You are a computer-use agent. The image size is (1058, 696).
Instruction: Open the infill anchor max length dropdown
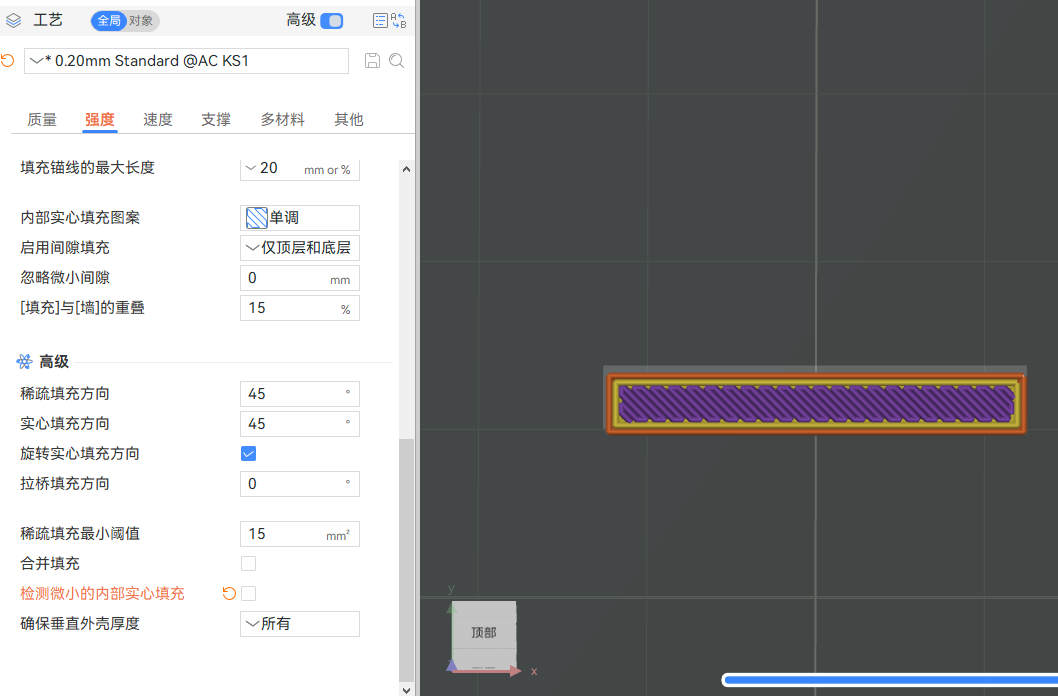[x=300, y=169]
